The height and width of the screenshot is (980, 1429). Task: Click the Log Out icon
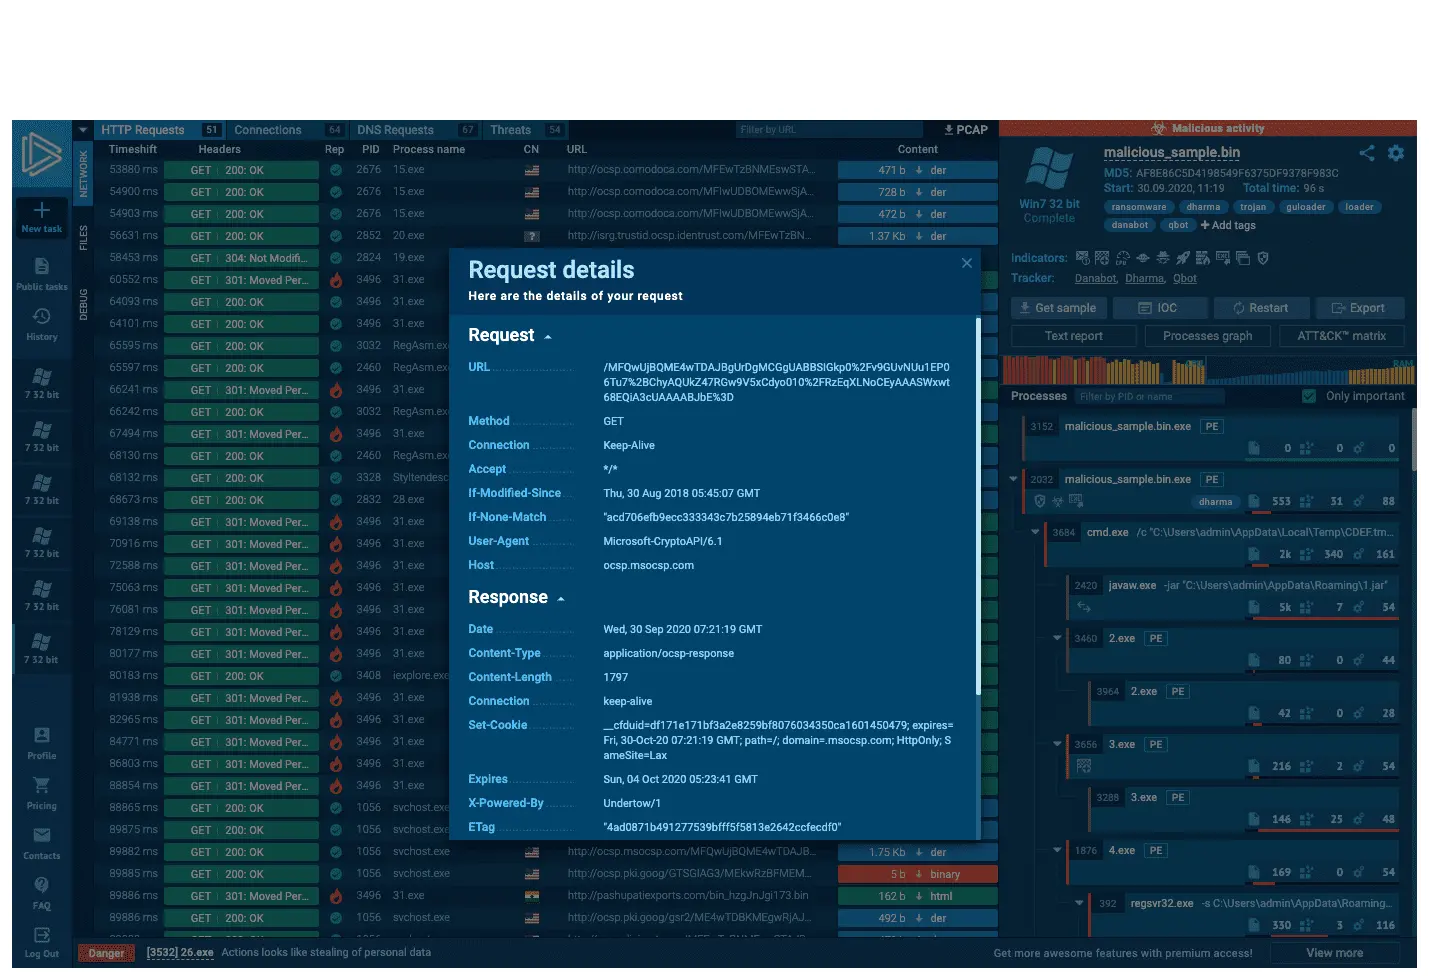tap(41, 936)
